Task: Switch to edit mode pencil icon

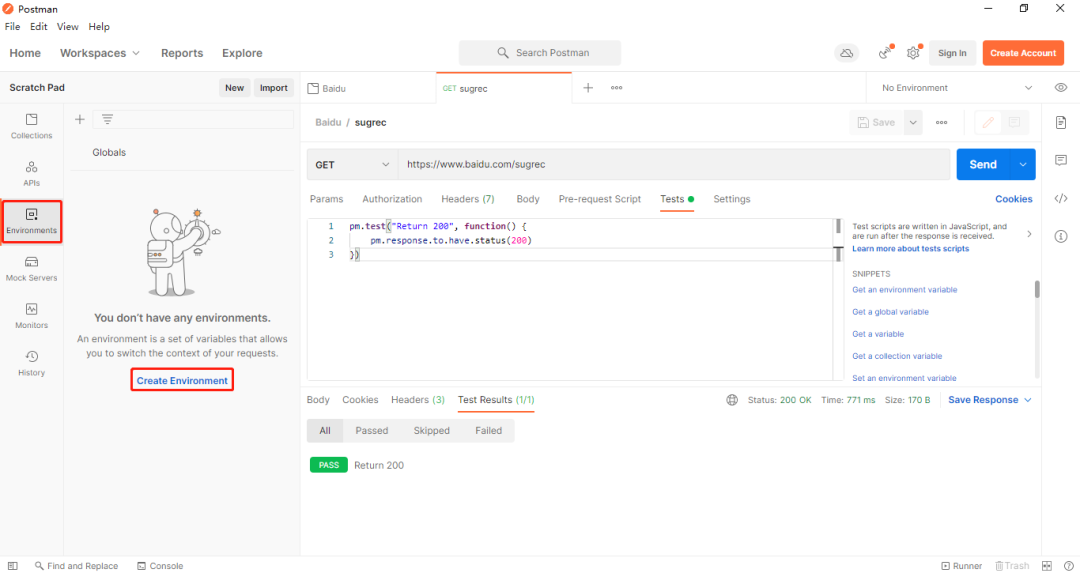Action: 988,123
